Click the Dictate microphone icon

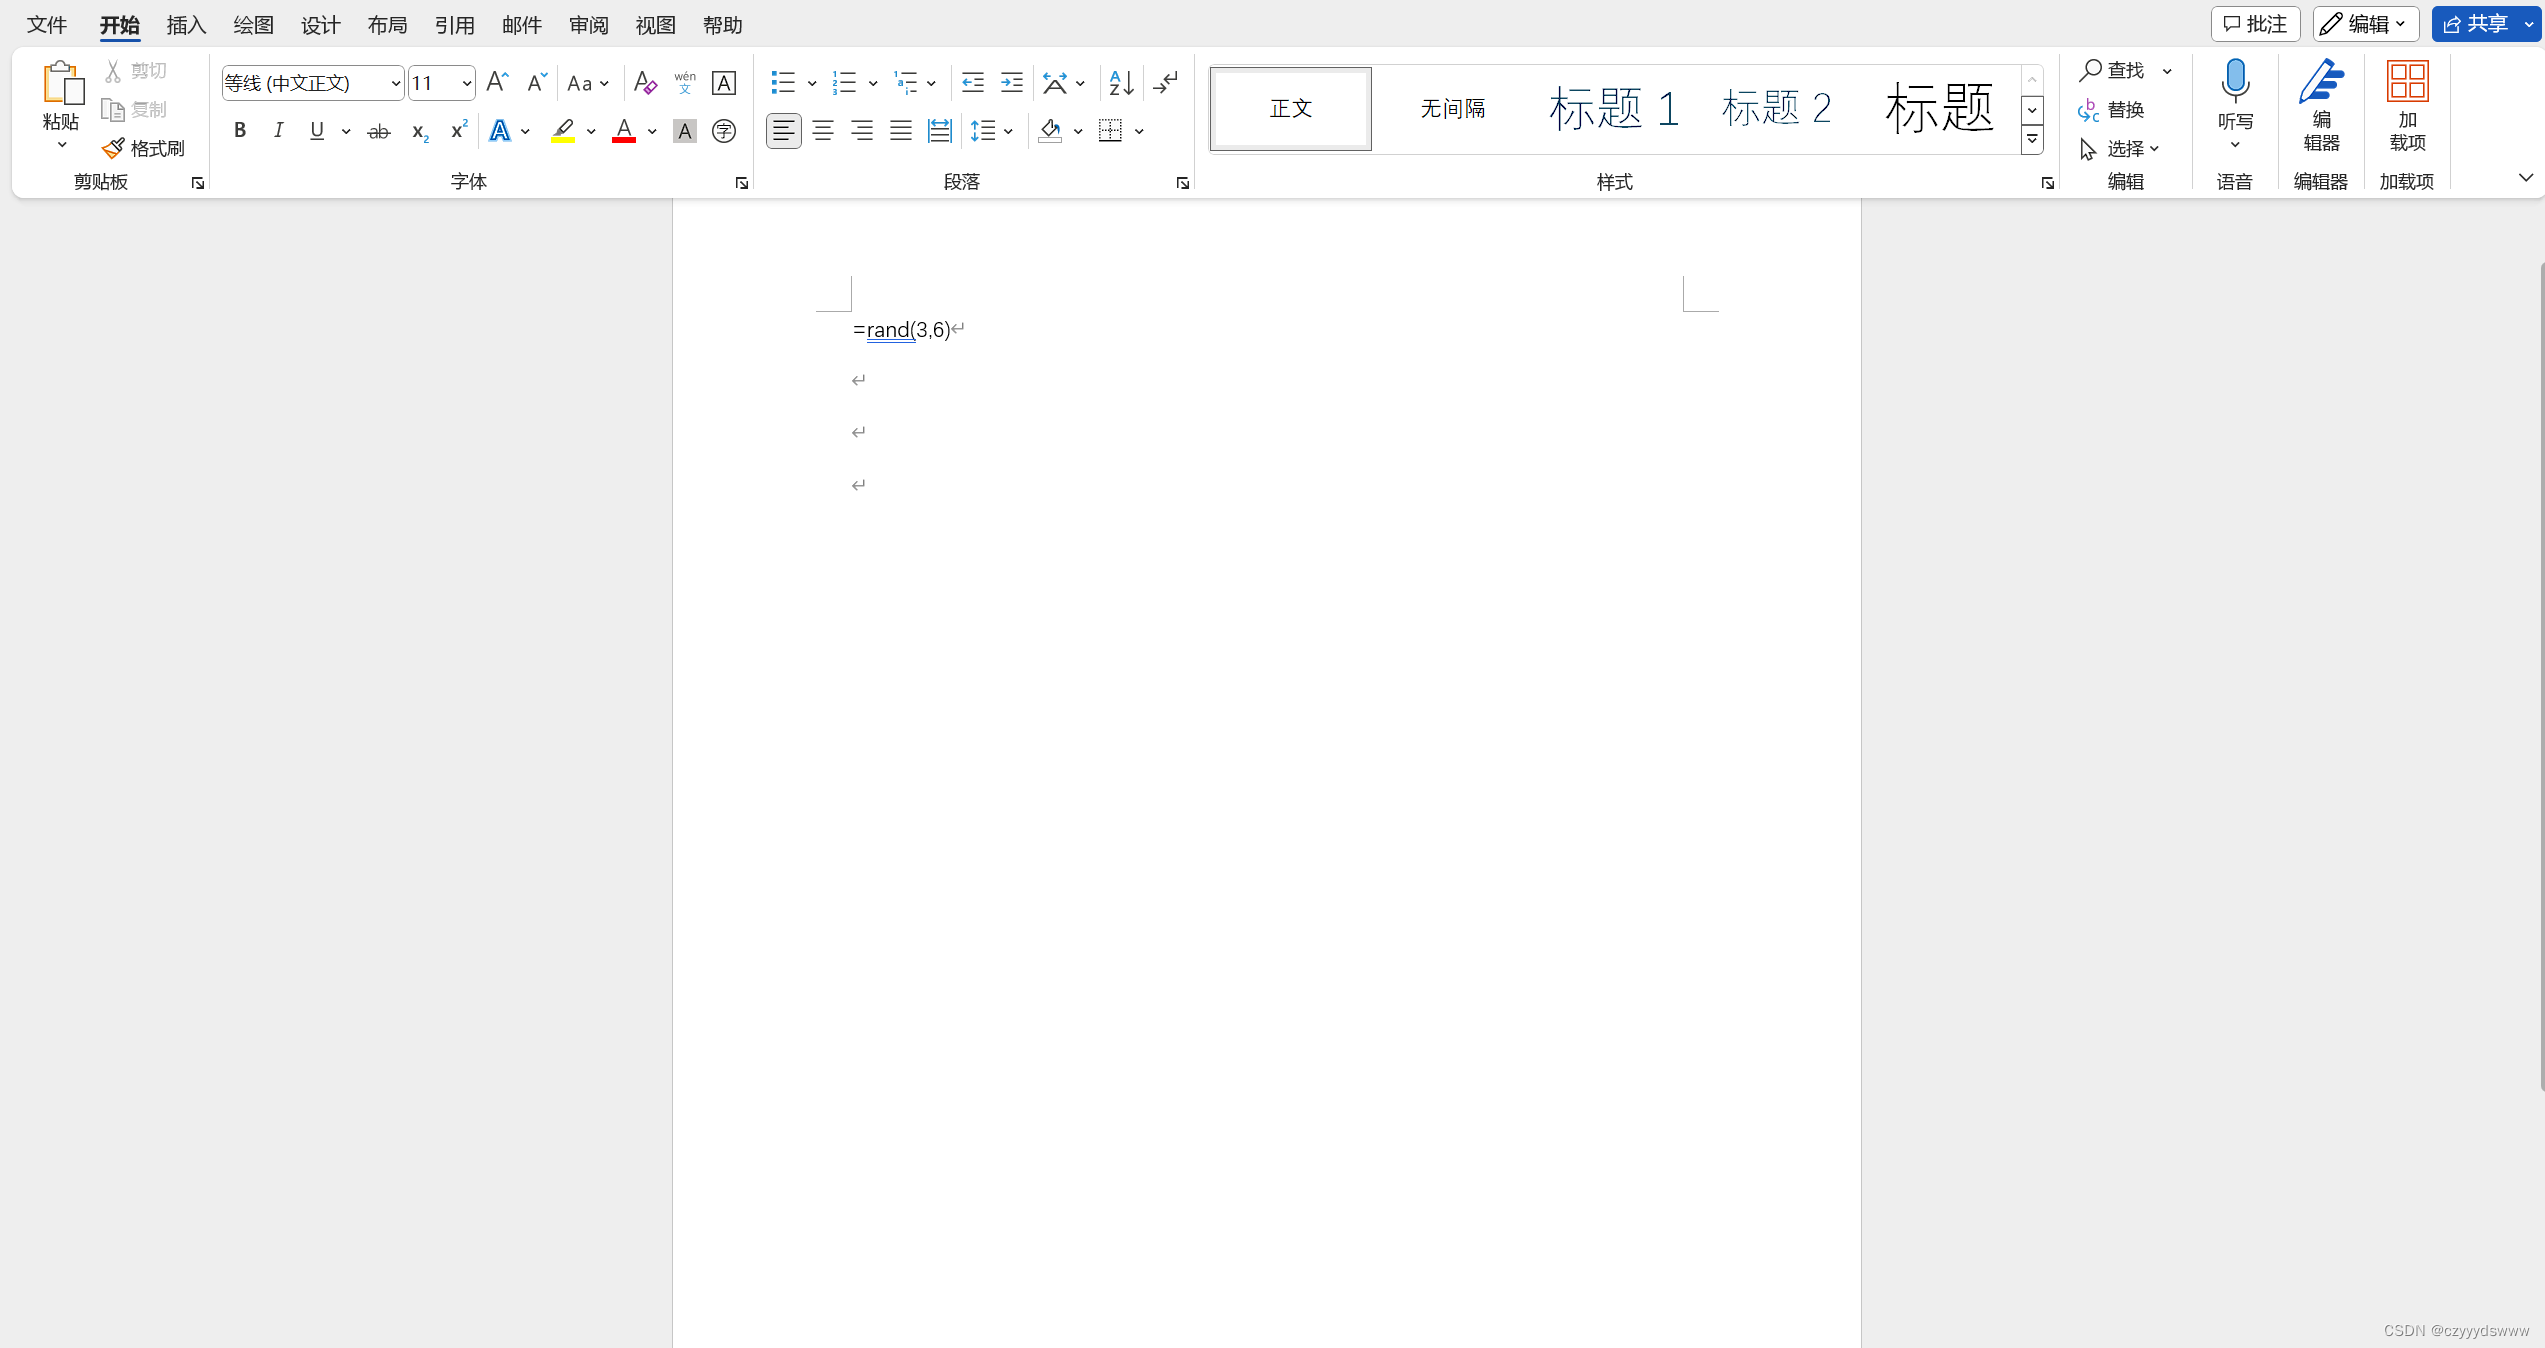click(2235, 82)
